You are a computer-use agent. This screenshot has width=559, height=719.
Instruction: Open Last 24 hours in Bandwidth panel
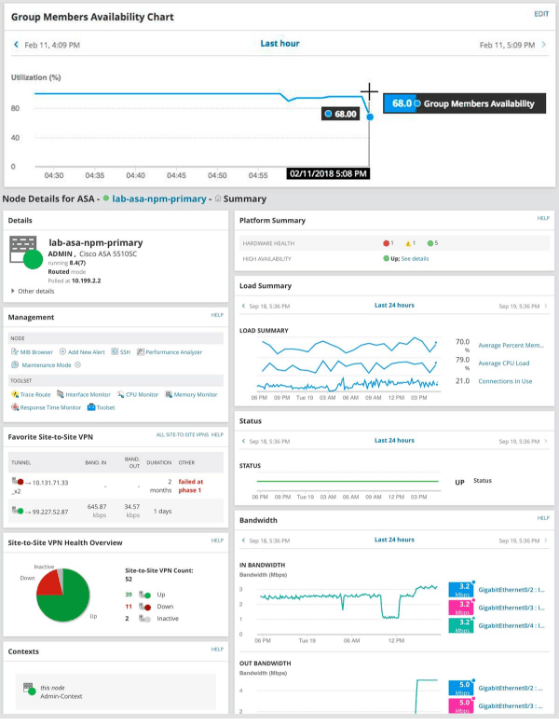click(x=394, y=540)
